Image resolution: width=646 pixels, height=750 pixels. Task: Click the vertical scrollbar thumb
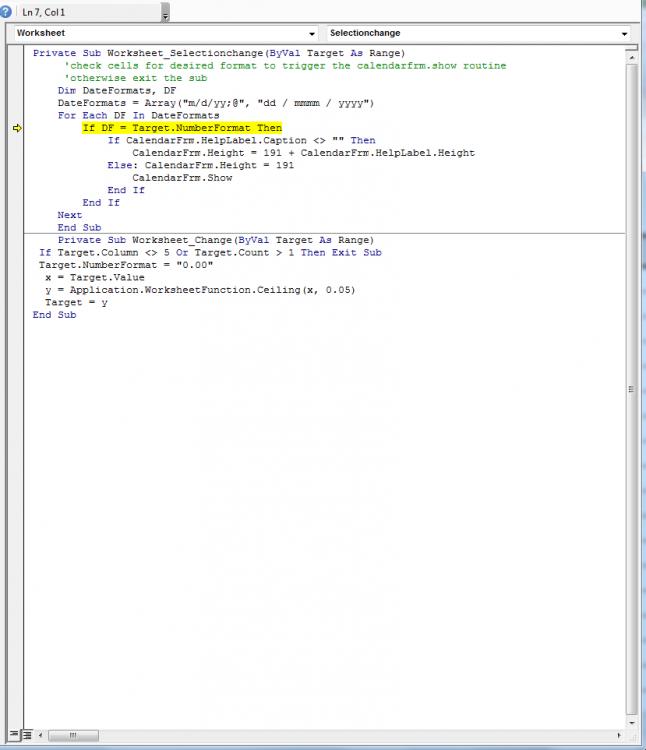632,389
